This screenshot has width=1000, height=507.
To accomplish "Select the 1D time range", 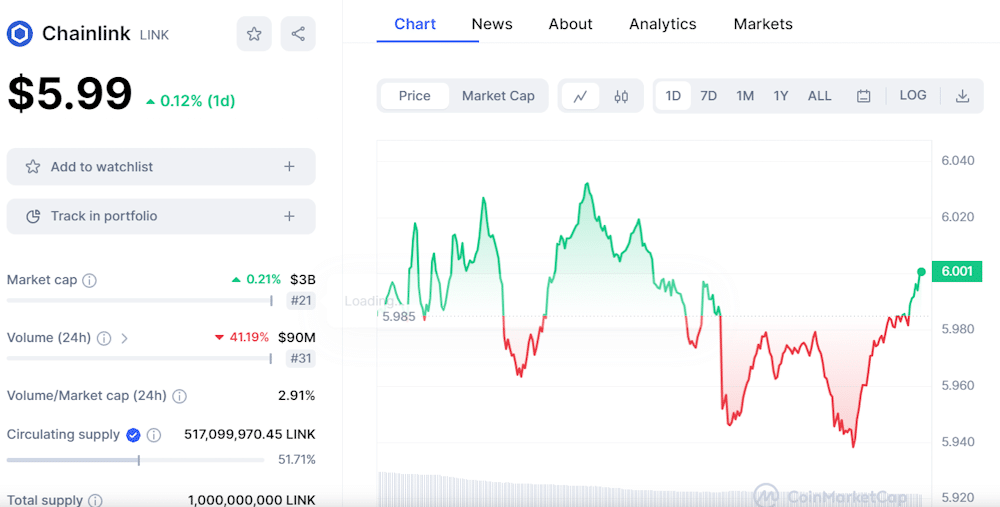I will [x=673, y=96].
